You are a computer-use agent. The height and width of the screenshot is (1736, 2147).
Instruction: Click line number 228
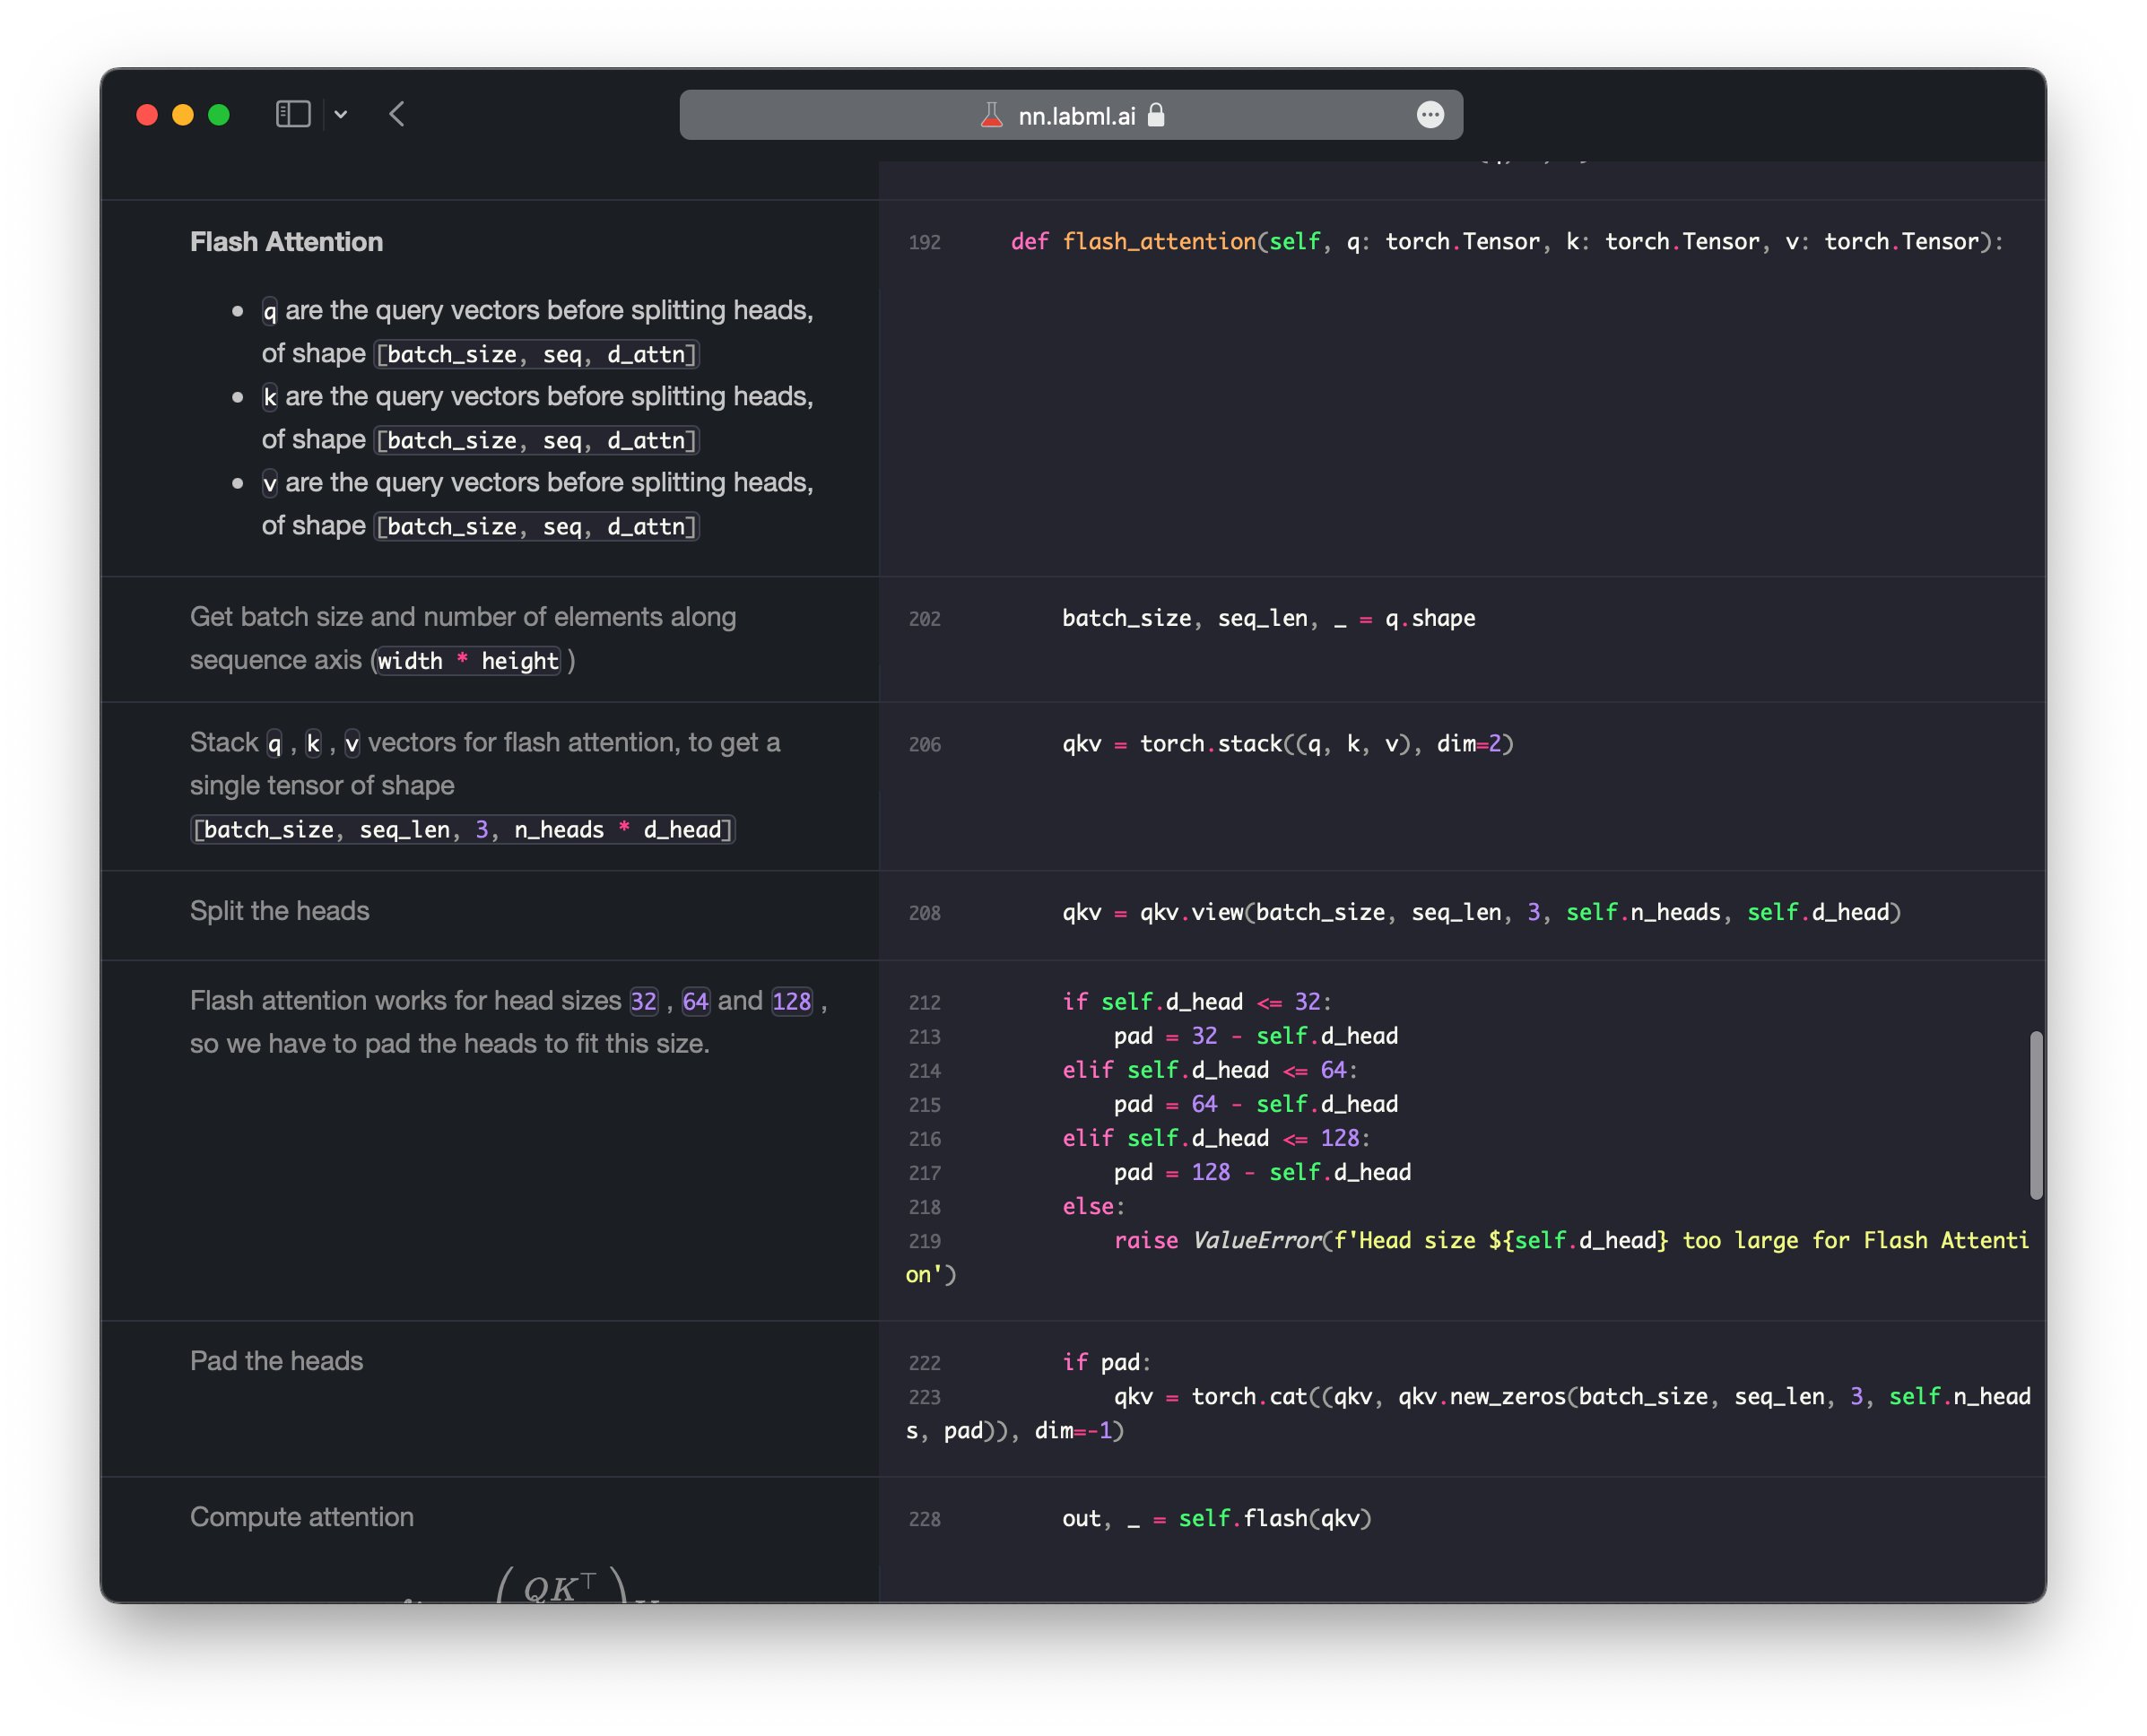pyautogui.click(x=924, y=1519)
